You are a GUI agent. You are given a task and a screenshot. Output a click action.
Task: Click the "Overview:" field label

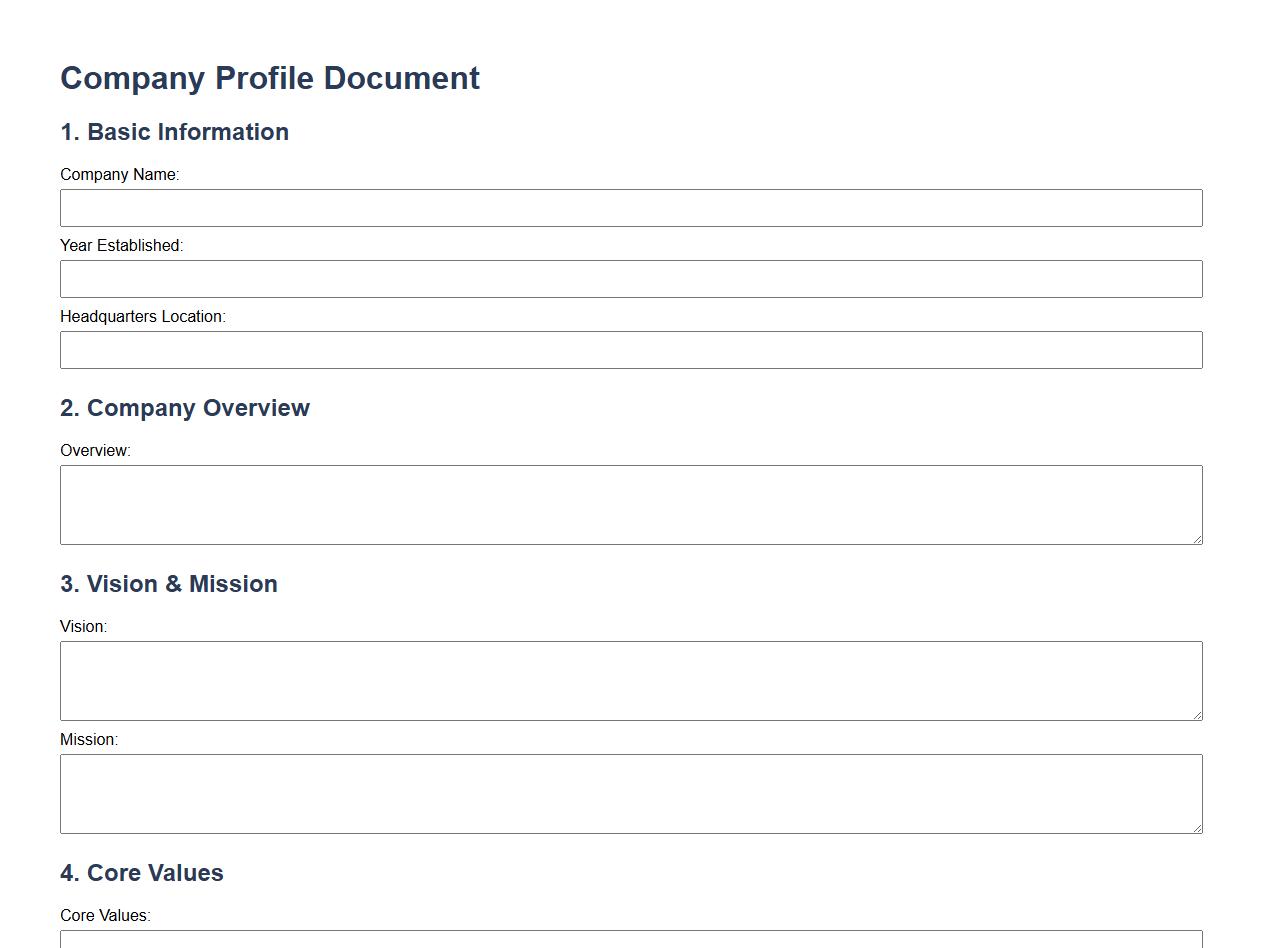pos(95,451)
